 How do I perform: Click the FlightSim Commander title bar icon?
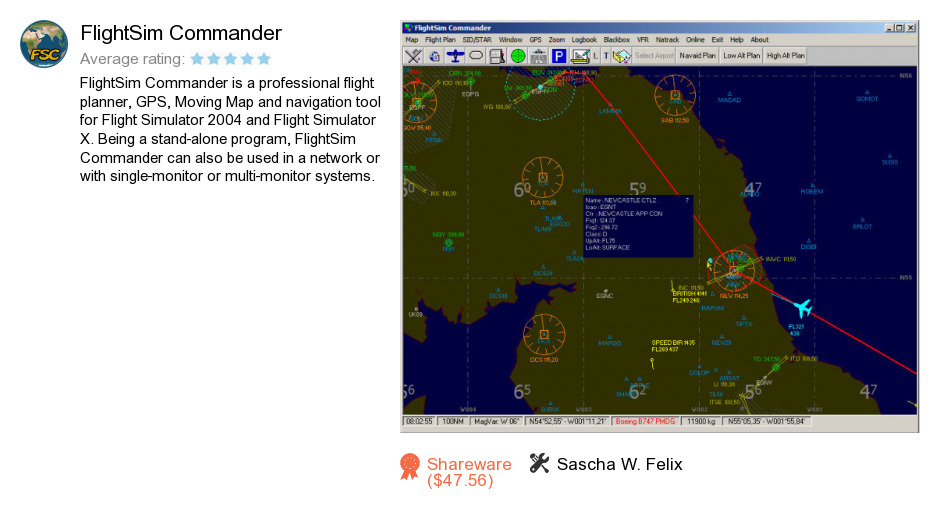tap(408, 28)
